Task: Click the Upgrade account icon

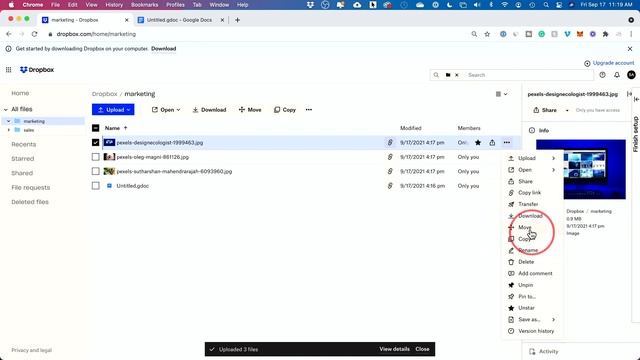Action: [x=587, y=63]
